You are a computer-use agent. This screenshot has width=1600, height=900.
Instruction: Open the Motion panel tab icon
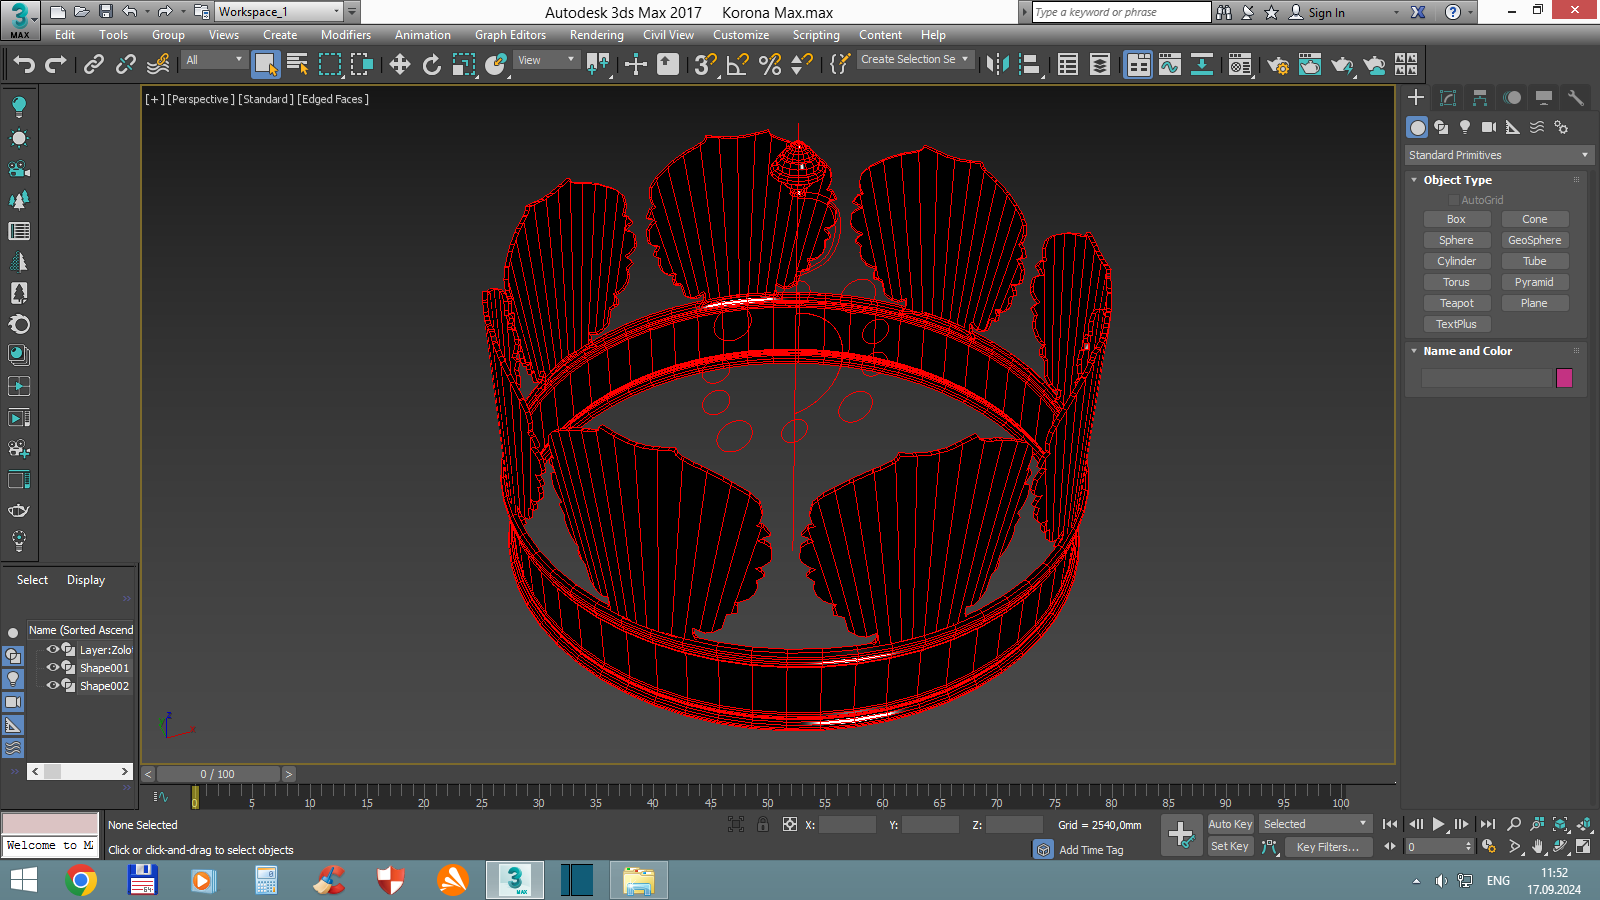coord(1512,97)
